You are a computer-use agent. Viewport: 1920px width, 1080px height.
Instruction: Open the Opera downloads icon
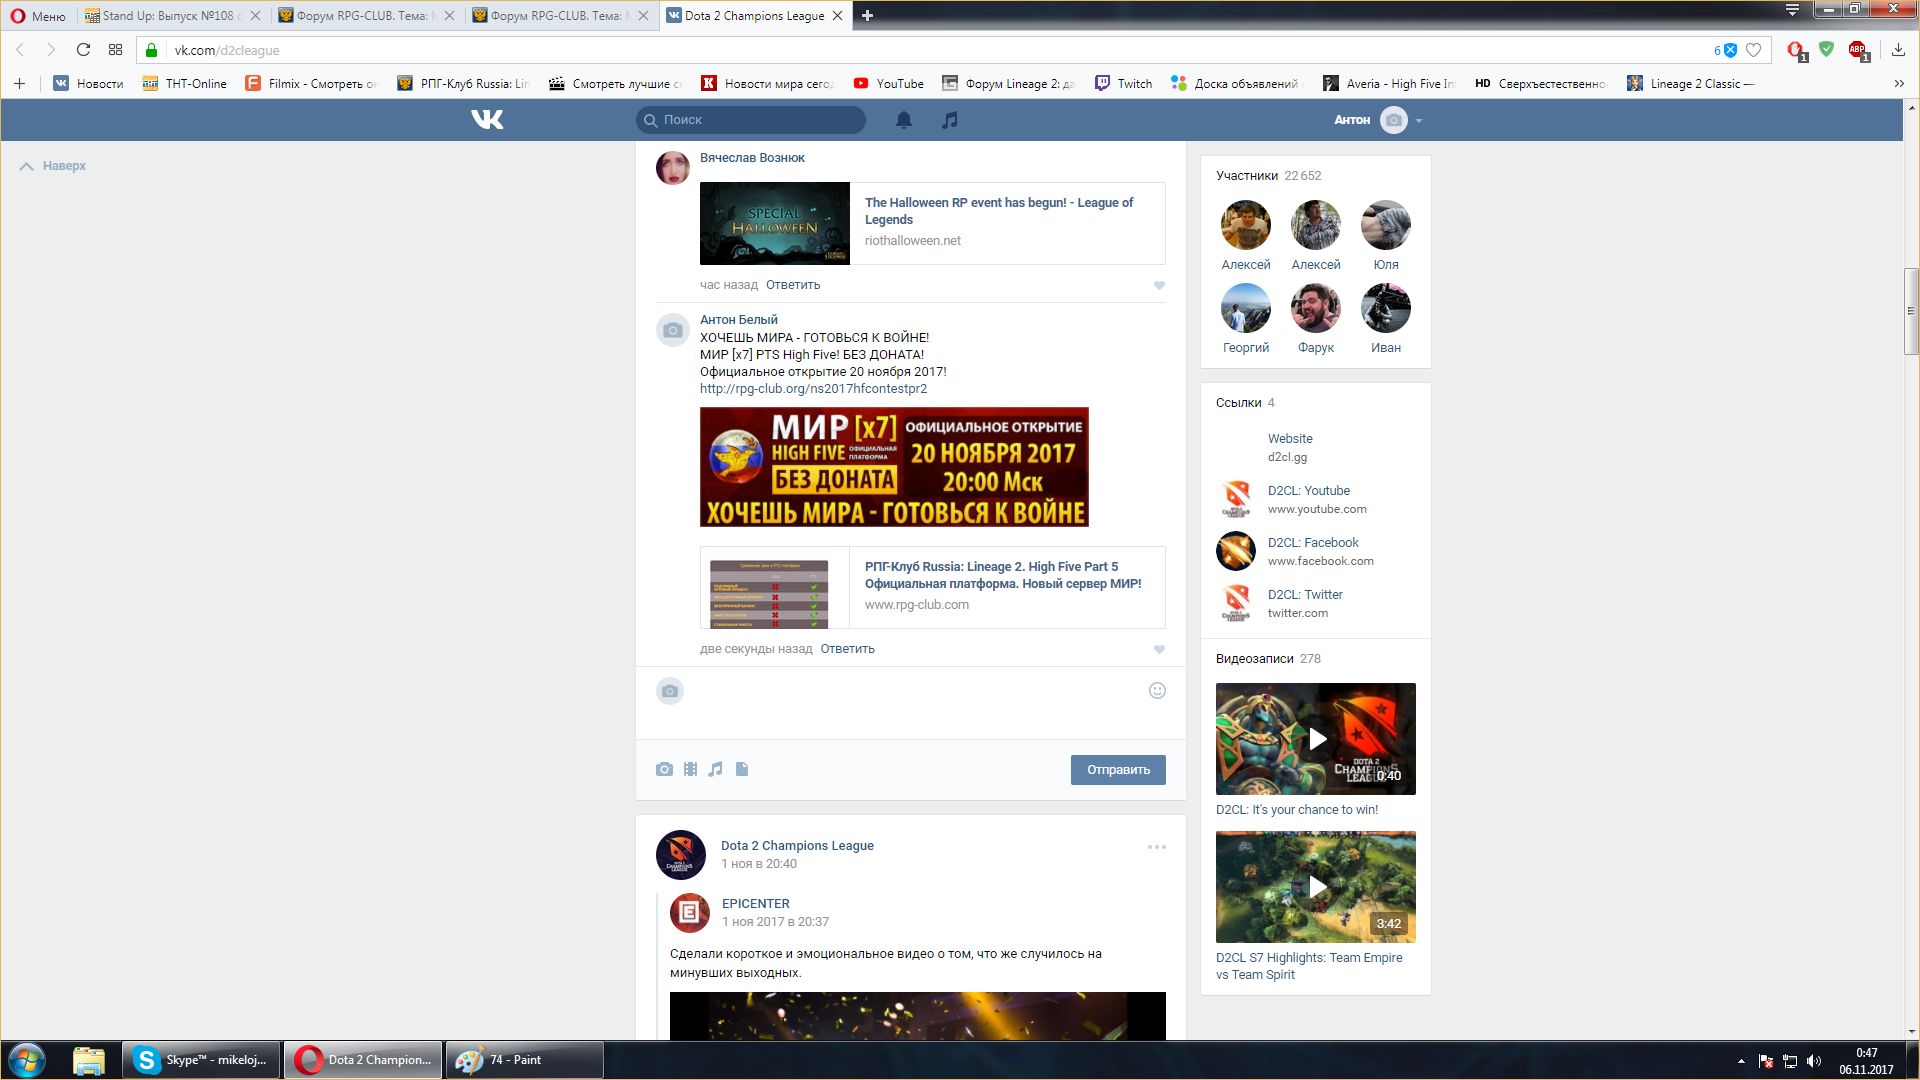(1898, 50)
